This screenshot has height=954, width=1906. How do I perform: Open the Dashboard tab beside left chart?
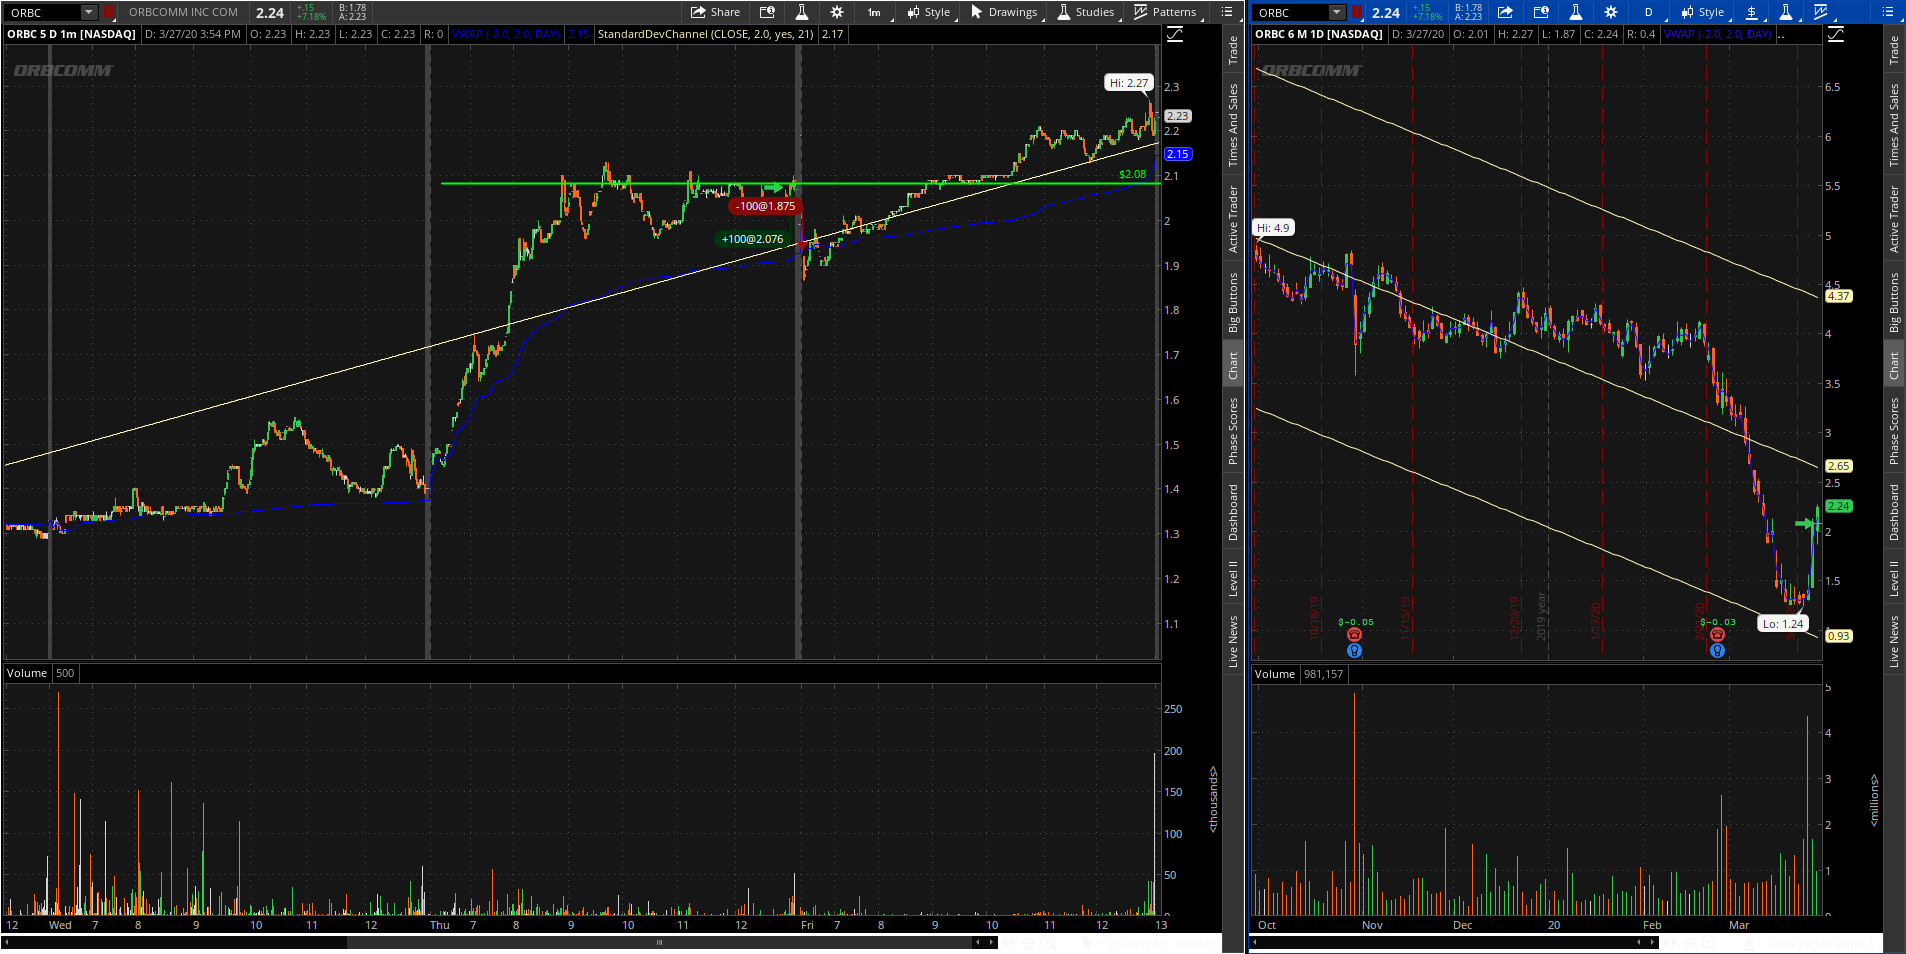(x=1233, y=512)
